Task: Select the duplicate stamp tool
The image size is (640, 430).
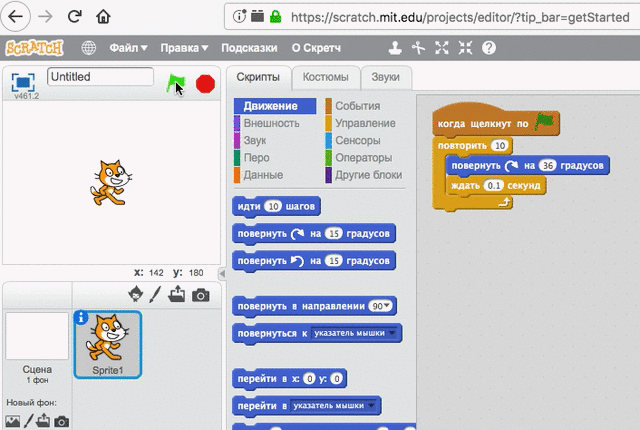Action: coord(396,48)
